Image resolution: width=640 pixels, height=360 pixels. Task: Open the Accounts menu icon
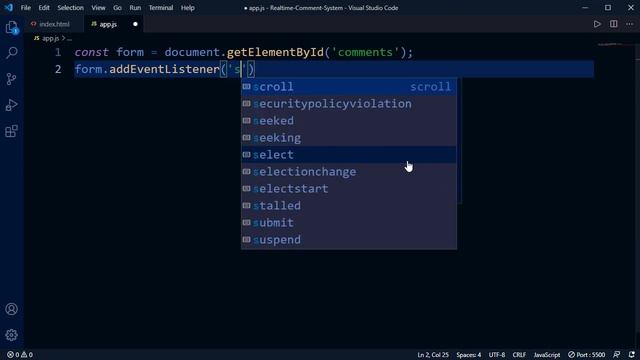coord(11,309)
